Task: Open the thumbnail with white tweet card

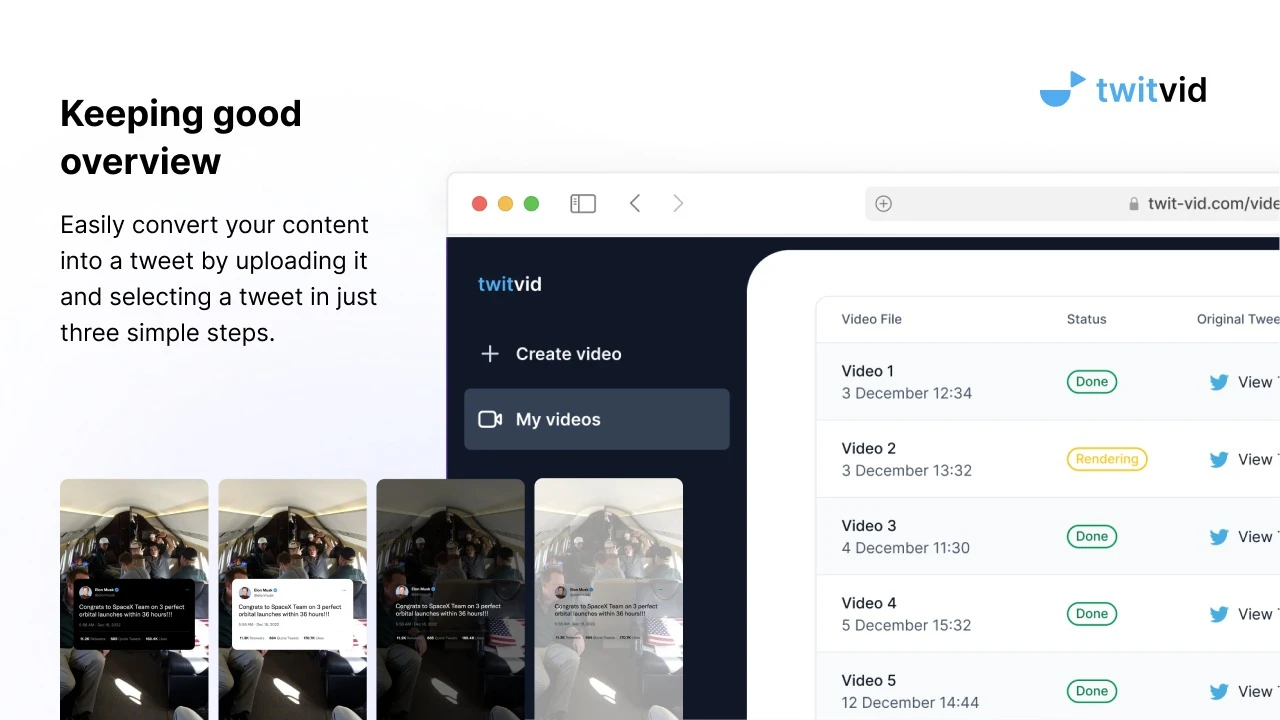Action: click(292, 599)
